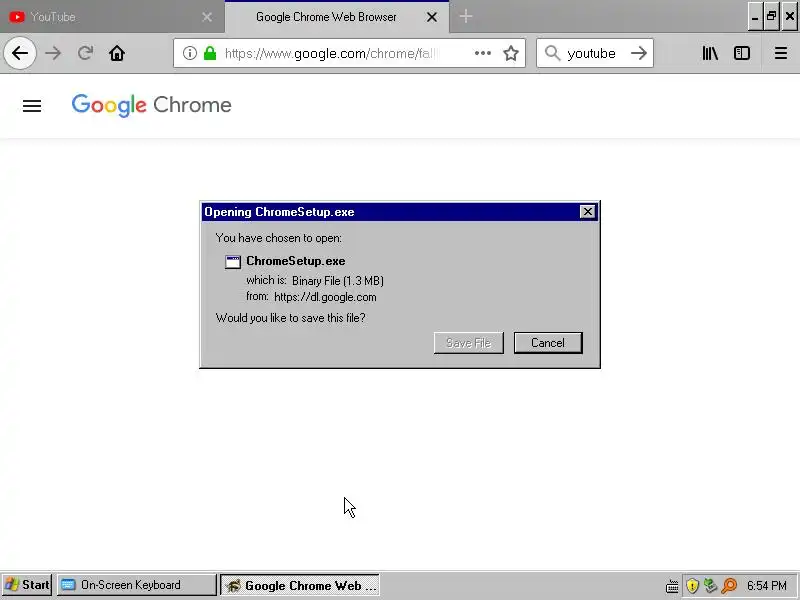Open the Firefox hamburger application menu
Viewport: 800px width, 600px height.
point(781,53)
